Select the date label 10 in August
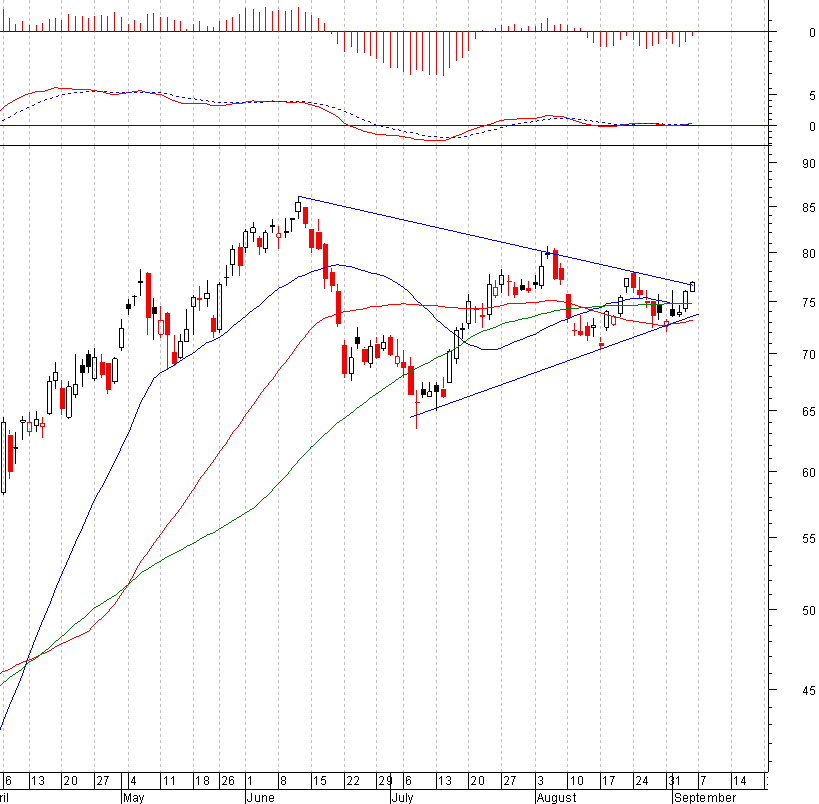 tap(577, 781)
